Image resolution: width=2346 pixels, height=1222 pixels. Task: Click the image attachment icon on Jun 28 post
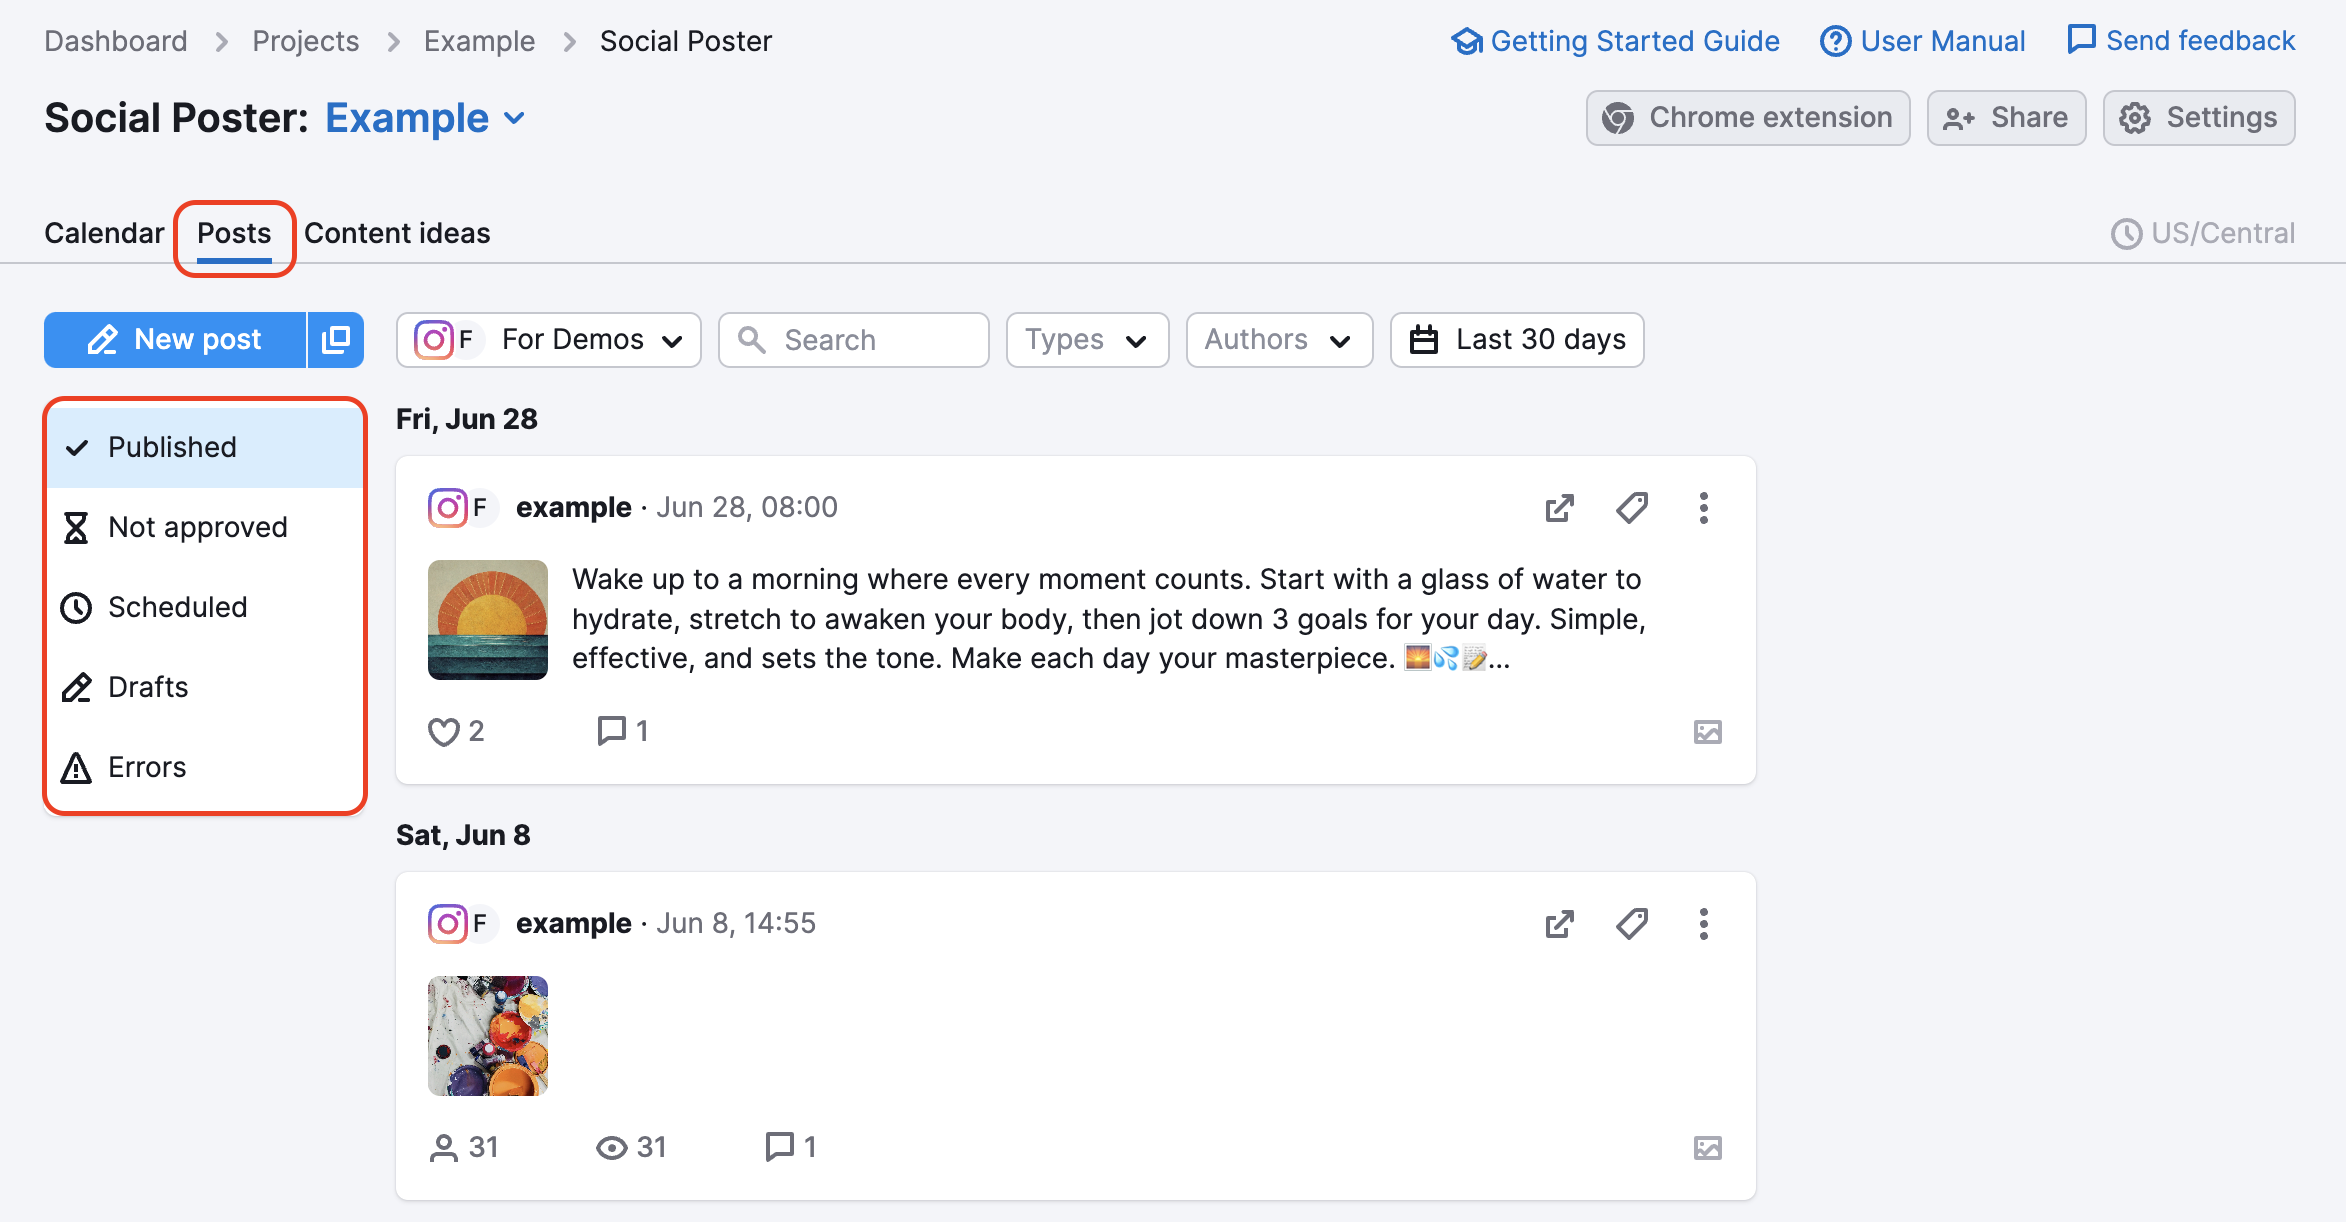click(1707, 731)
